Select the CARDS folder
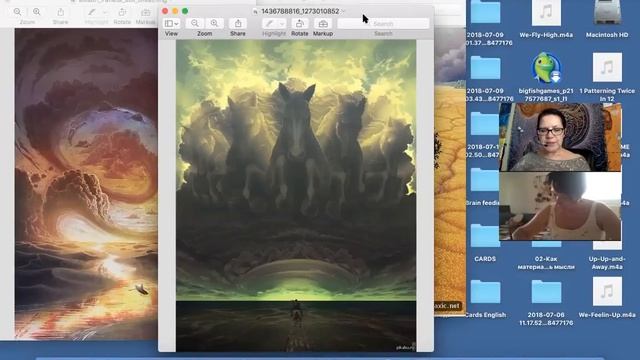 485,236
